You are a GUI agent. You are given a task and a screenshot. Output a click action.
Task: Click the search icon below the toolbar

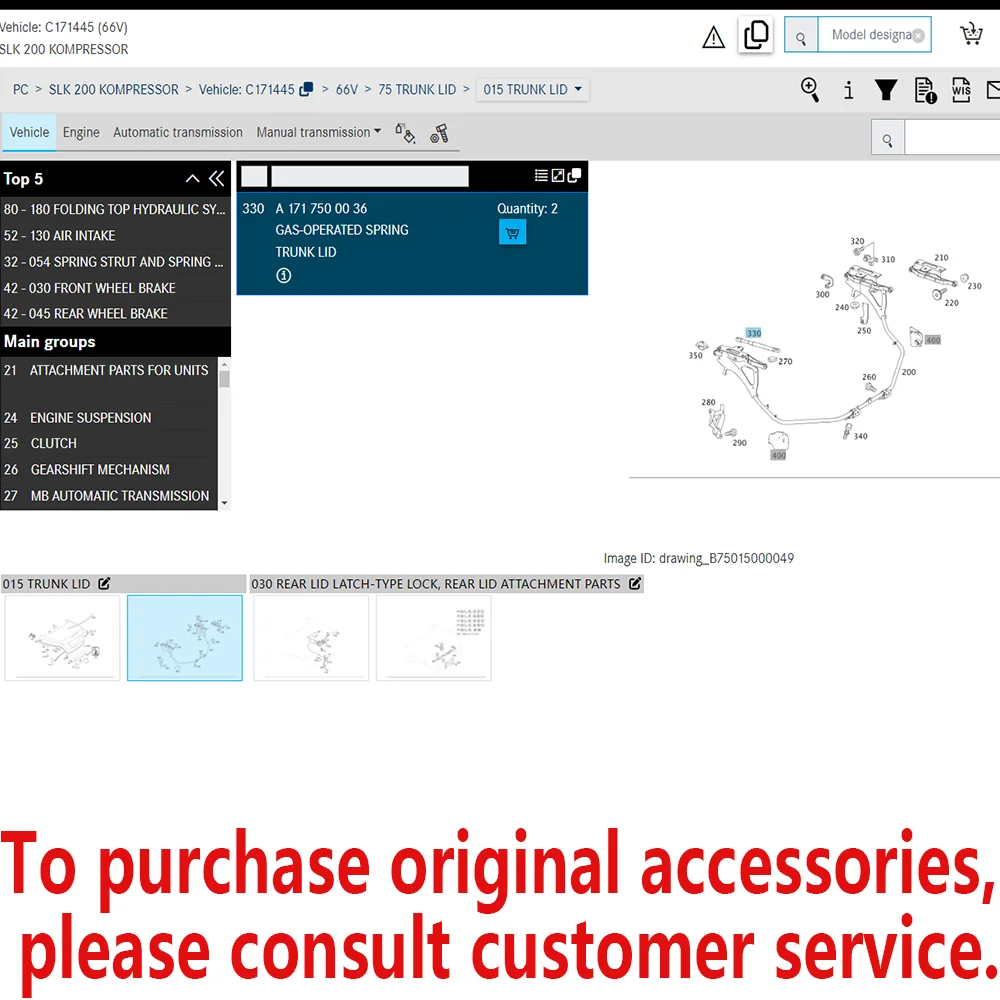point(887,140)
